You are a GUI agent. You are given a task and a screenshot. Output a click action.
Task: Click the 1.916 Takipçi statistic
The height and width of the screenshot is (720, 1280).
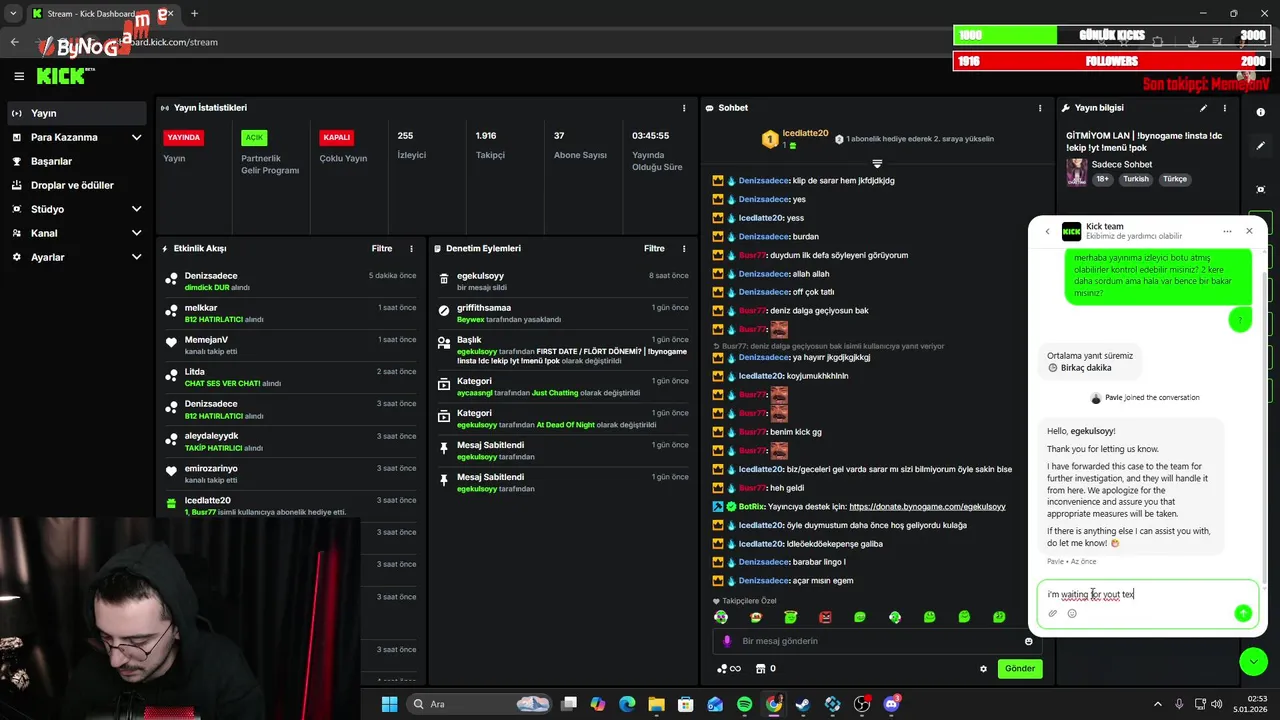pos(490,145)
